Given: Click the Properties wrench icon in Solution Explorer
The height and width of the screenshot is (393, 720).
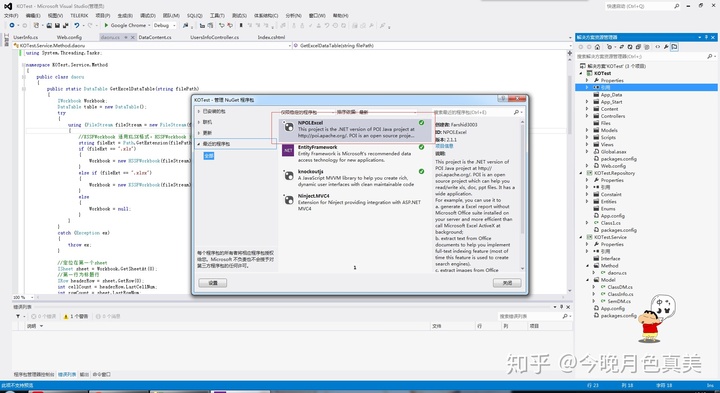Looking at the screenshot, I should (665, 47).
